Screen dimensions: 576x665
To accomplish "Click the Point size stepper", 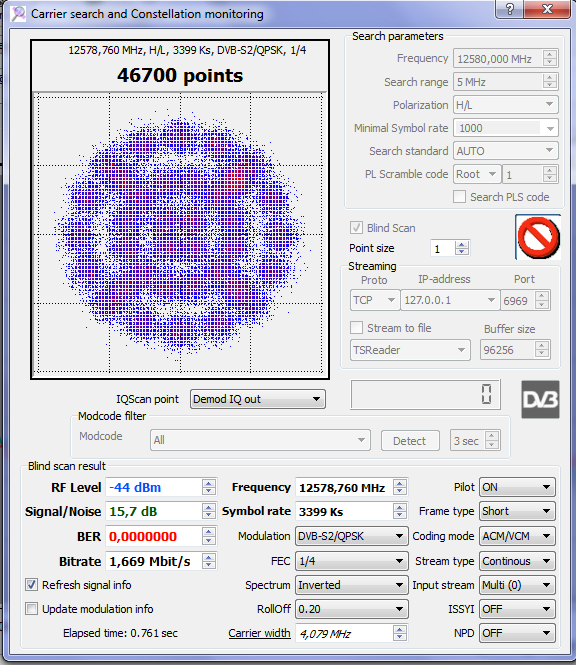I will coord(461,248).
